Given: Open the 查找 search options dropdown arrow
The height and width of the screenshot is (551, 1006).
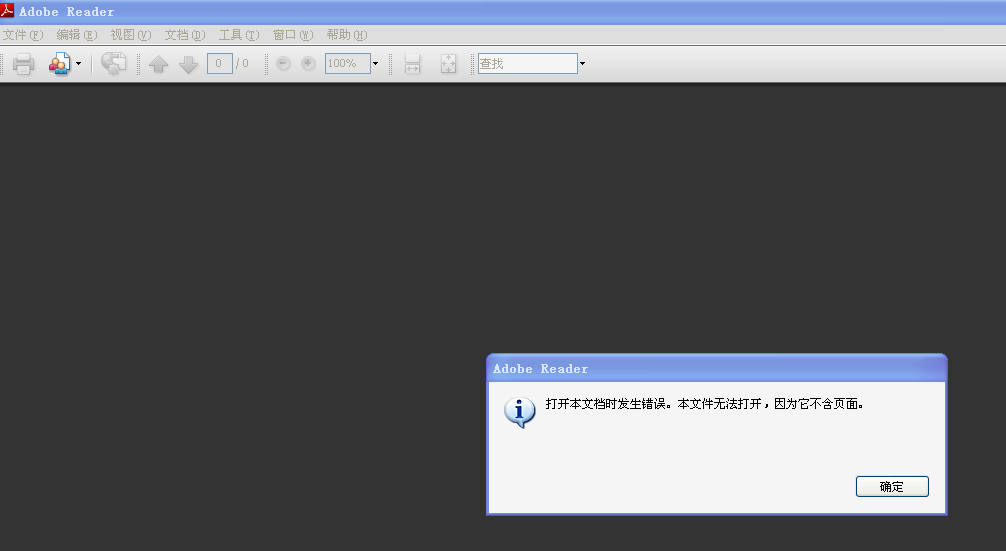Looking at the screenshot, I should 582,64.
